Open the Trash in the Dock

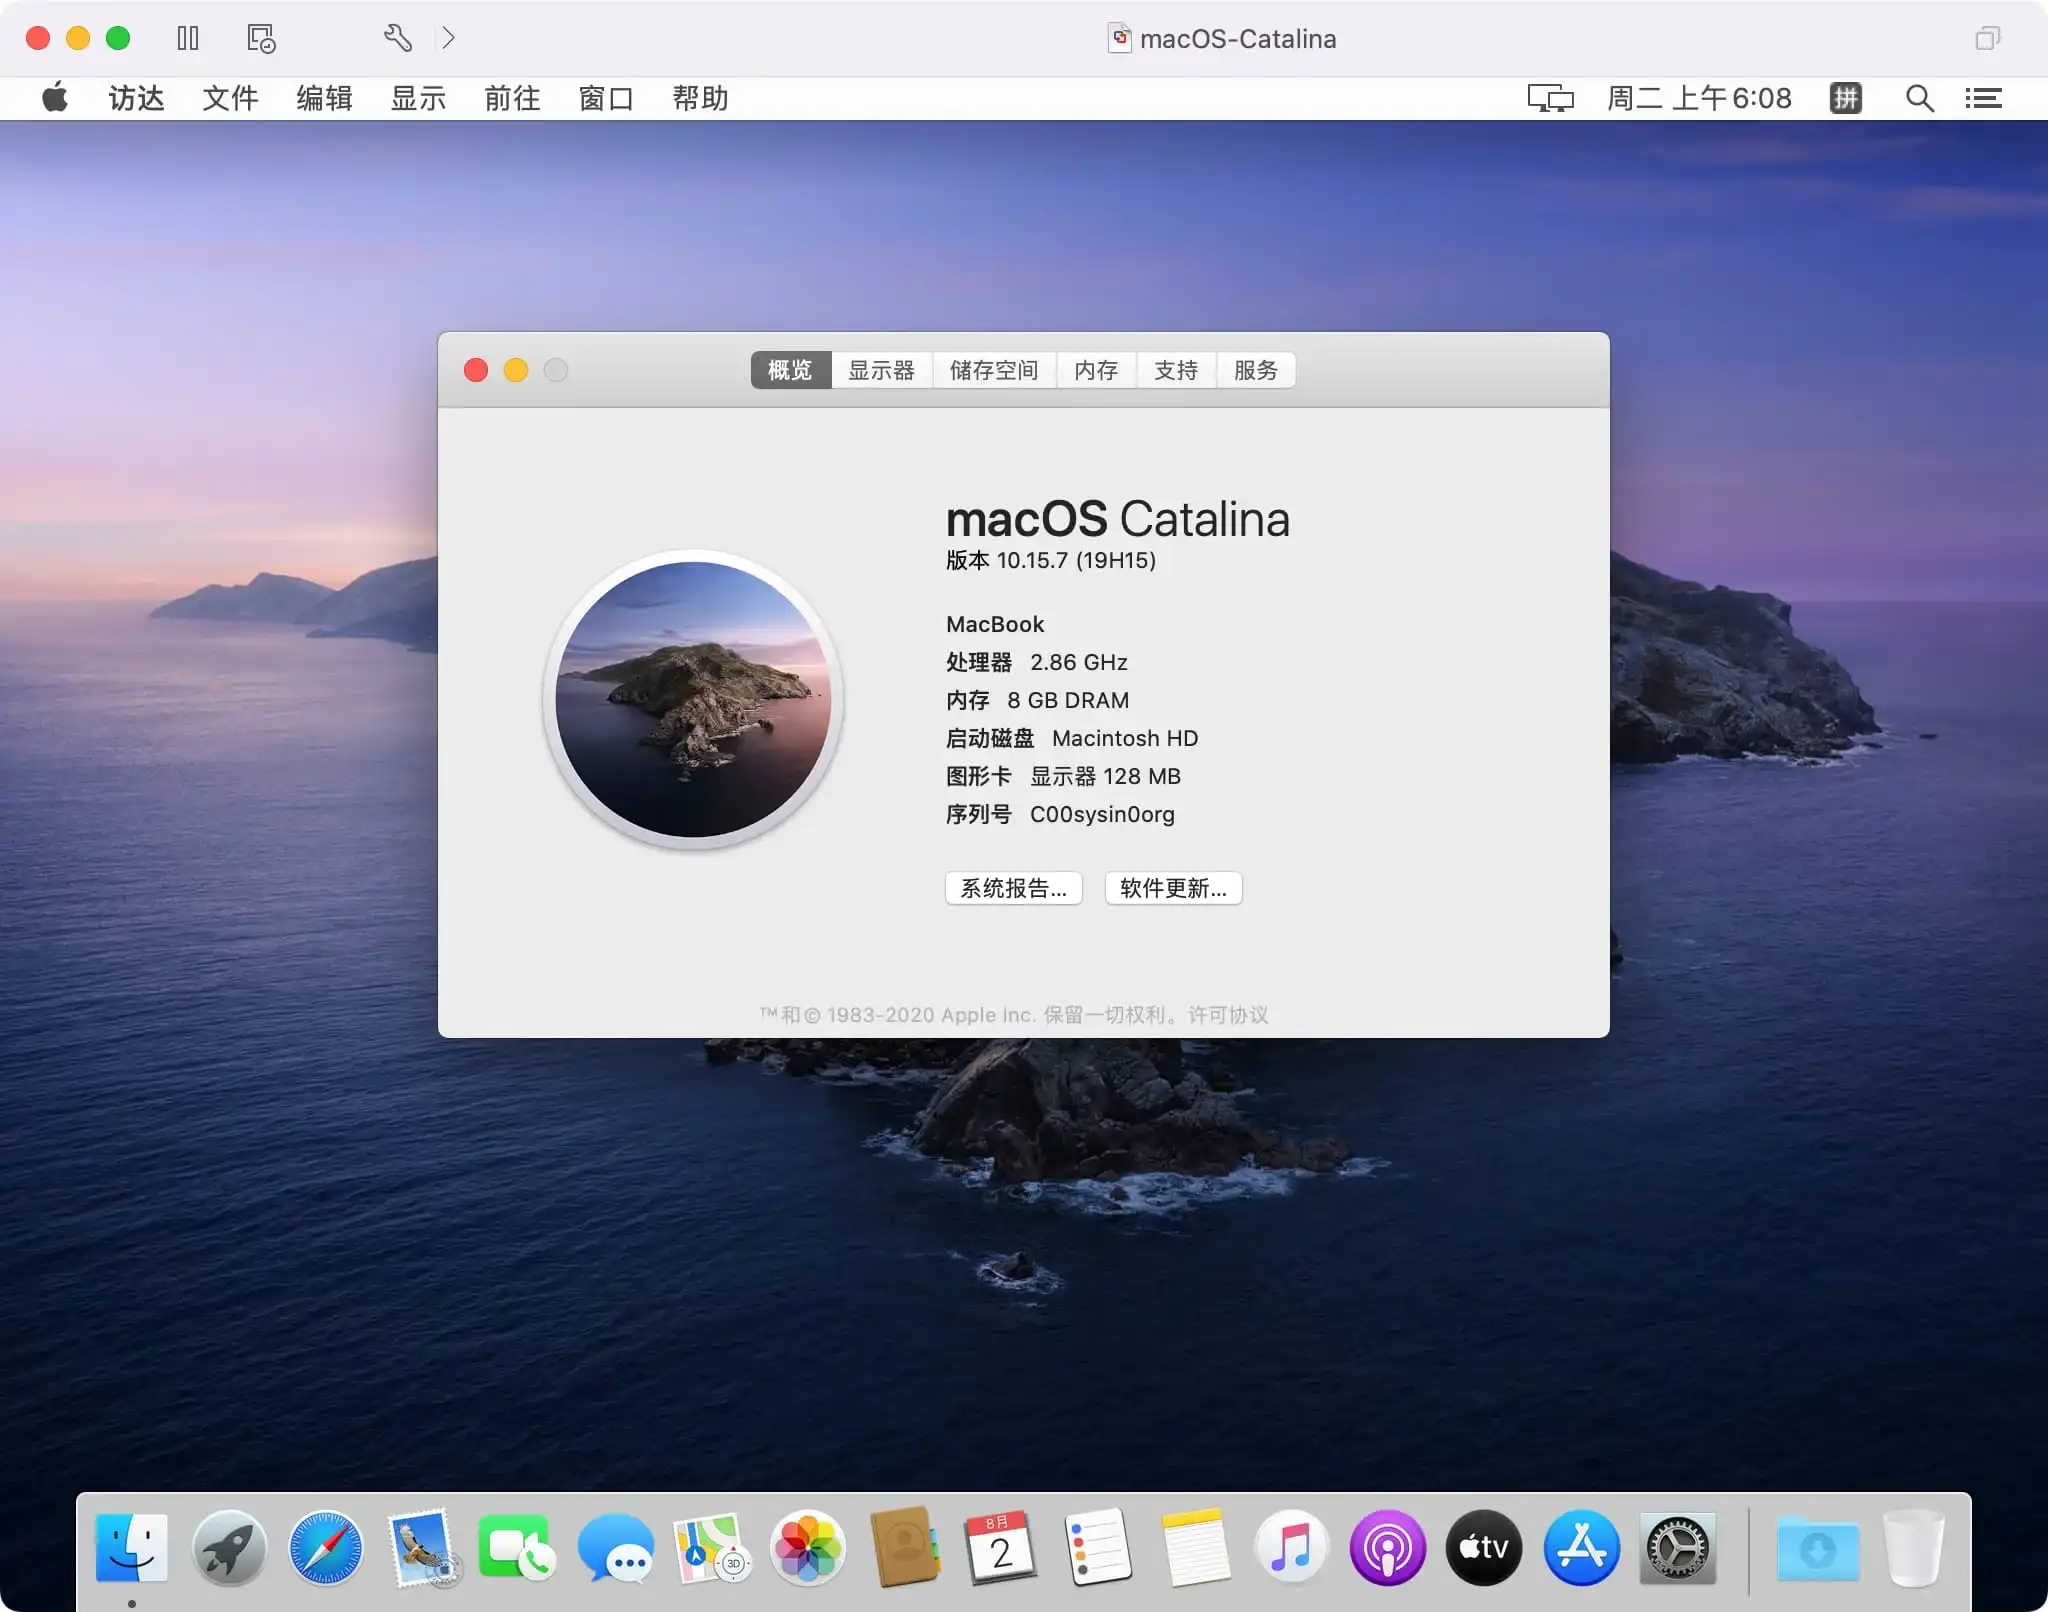tap(1913, 1548)
